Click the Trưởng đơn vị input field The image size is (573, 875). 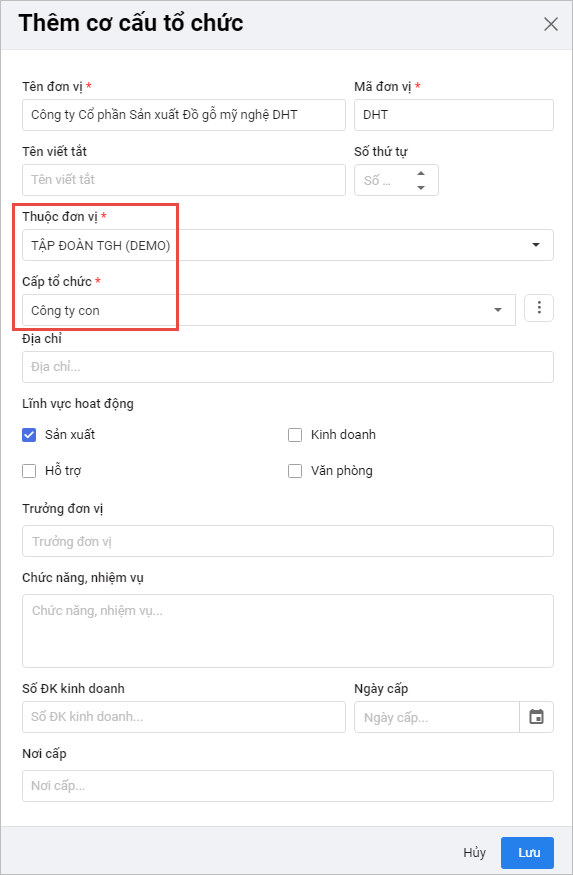pyautogui.click(x=288, y=541)
